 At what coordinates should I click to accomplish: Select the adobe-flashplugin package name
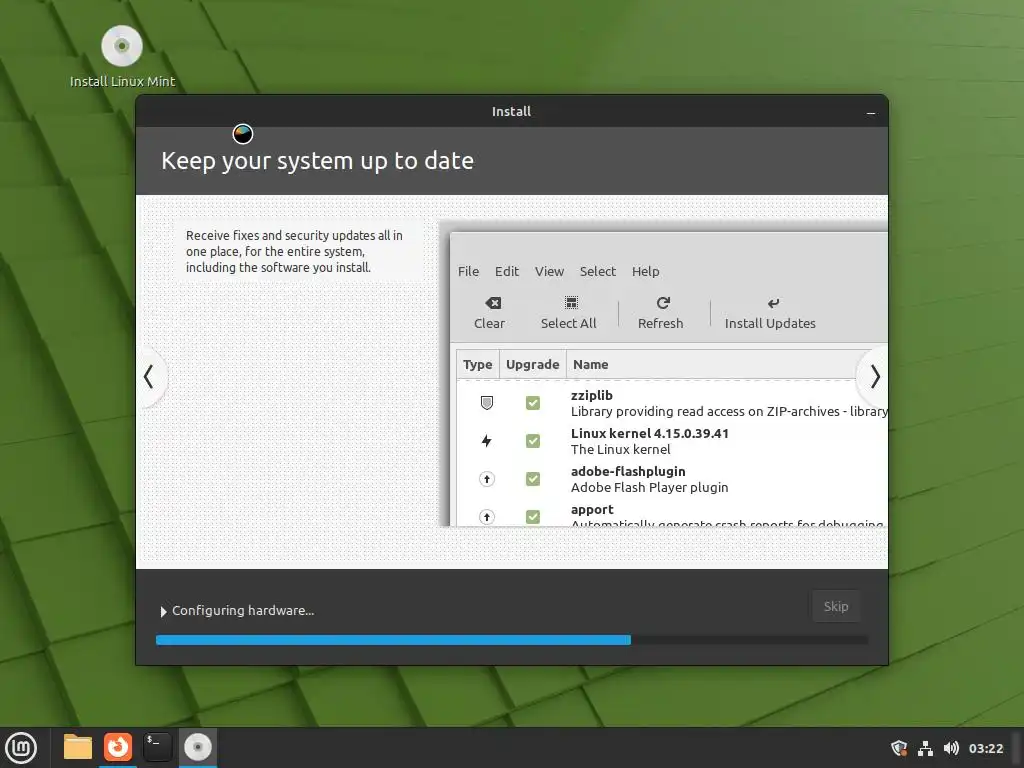628,472
